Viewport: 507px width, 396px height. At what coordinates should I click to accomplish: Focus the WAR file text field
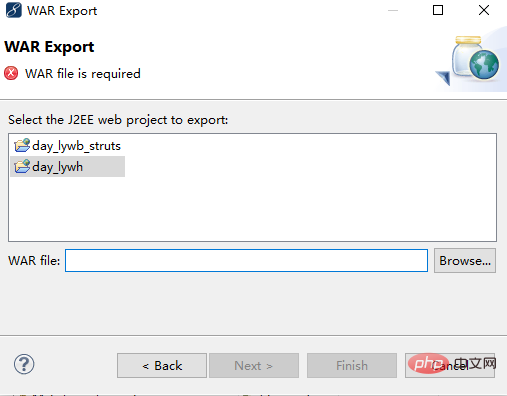coord(246,260)
